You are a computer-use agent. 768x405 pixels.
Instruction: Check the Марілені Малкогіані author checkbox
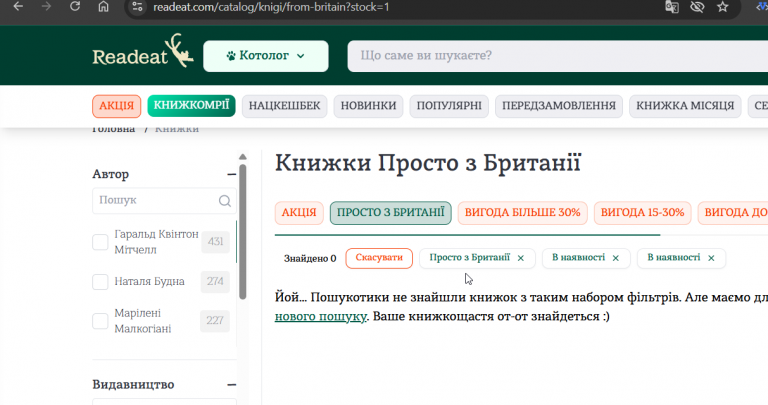click(100, 321)
